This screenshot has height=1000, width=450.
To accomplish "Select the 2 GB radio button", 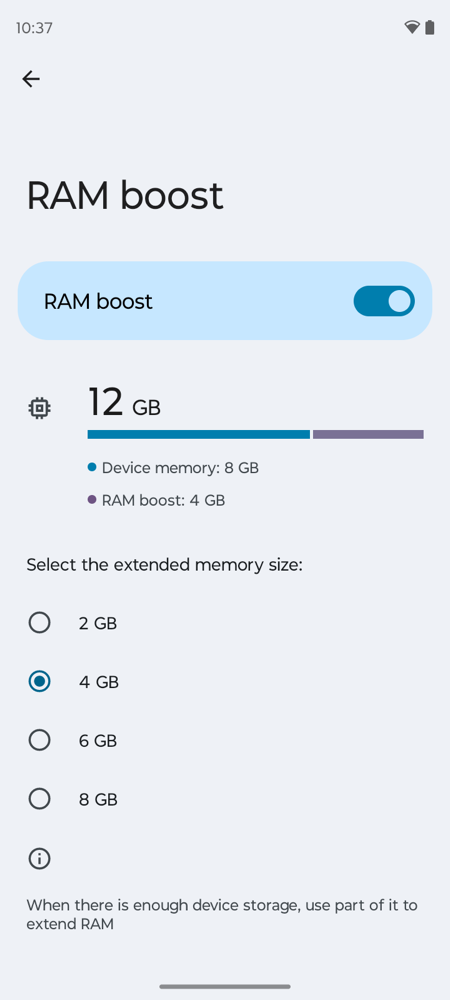I will pos(40,622).
